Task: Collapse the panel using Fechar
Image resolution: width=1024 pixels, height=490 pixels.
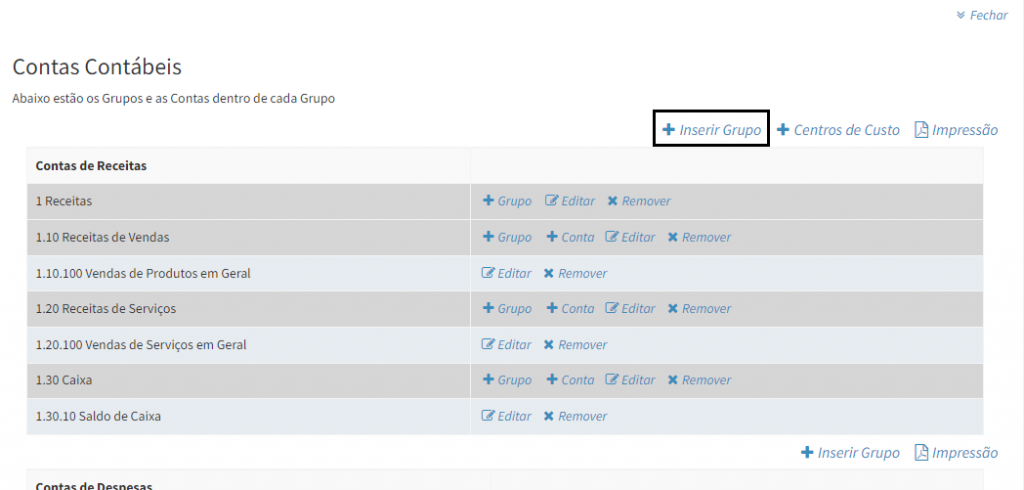Action: point(982,15)
